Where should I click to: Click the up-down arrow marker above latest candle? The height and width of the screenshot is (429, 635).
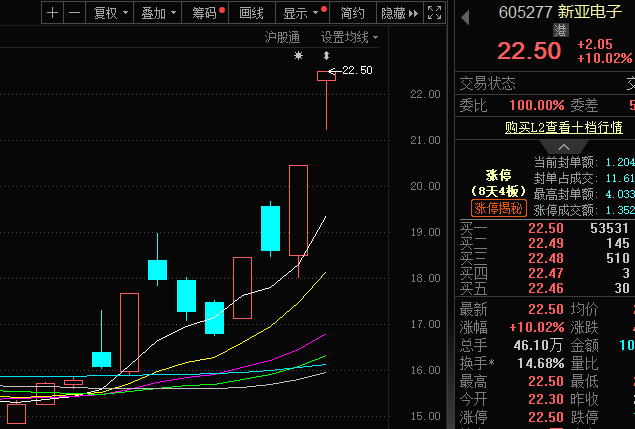tap(325, 56)
